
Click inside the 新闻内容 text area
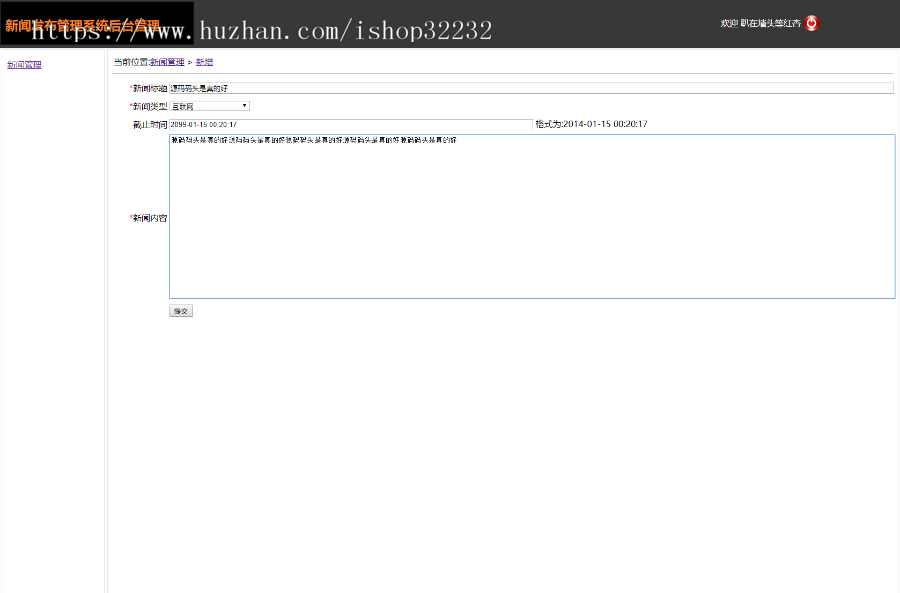532,216
